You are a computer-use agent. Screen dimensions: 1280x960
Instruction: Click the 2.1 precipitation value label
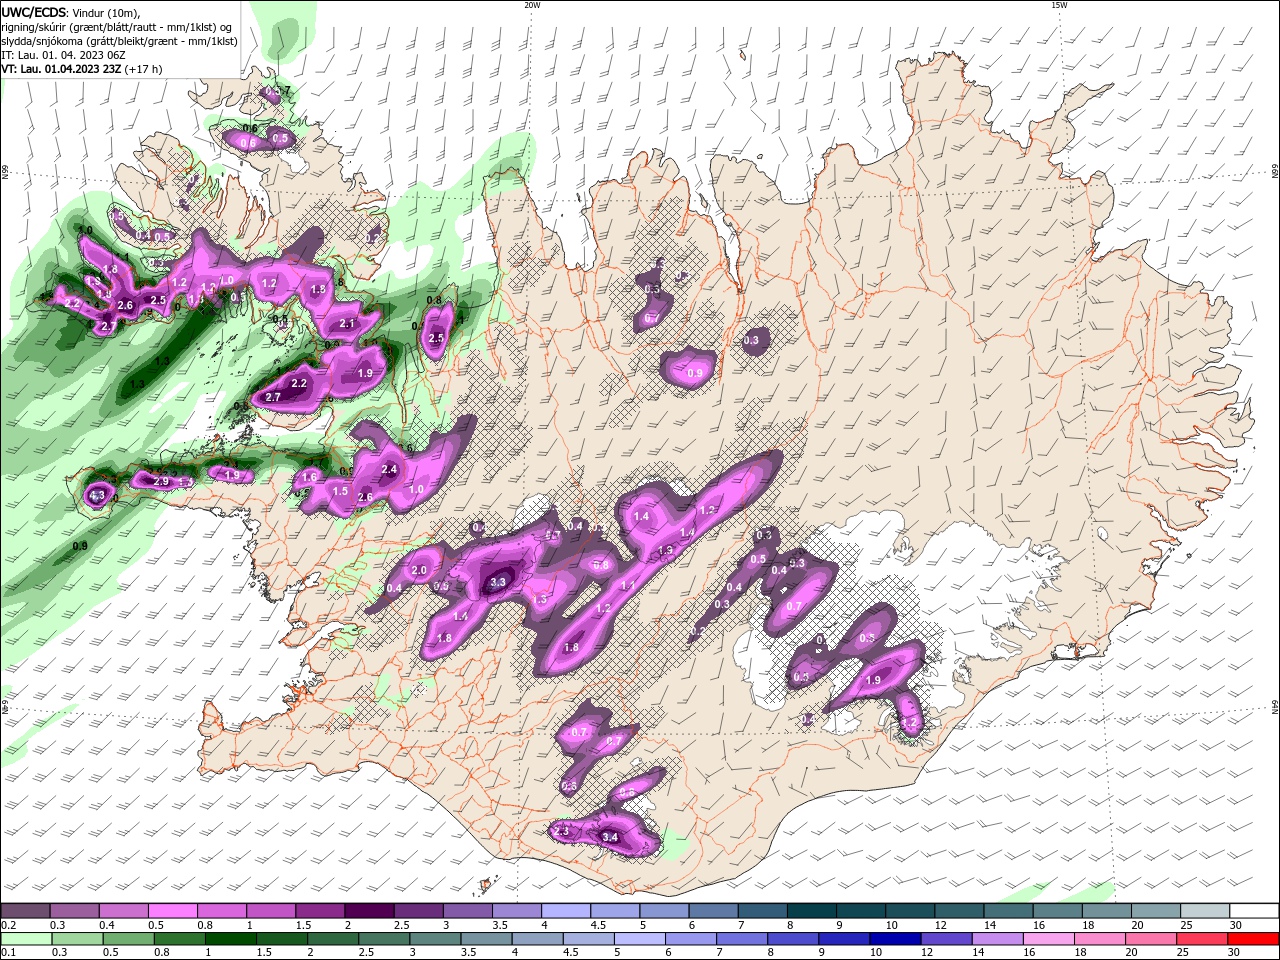pyautogui.click(x=347, y=324)
